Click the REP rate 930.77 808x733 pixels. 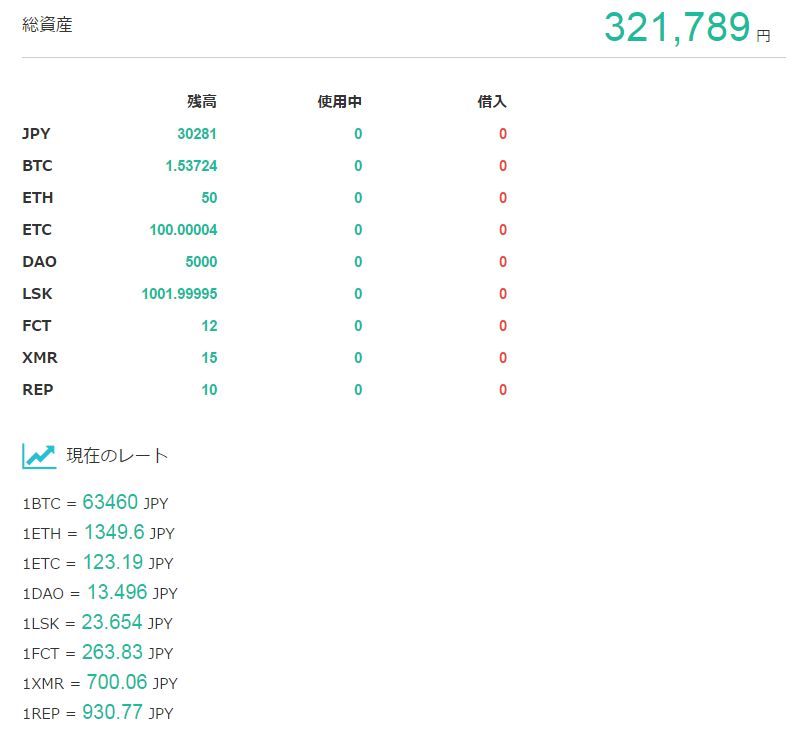(x=112, y=712)
